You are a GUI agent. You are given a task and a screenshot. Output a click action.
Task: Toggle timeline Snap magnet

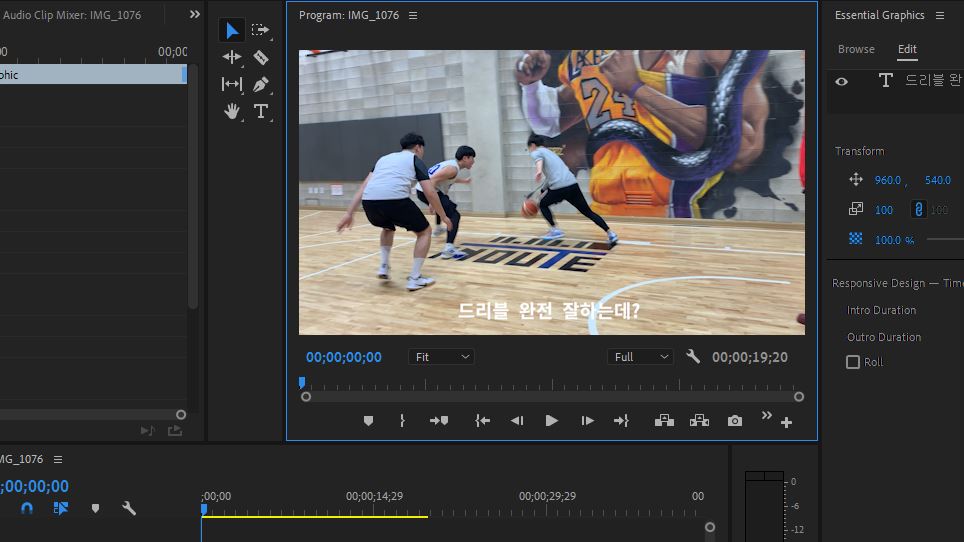[x=27, y=508]
